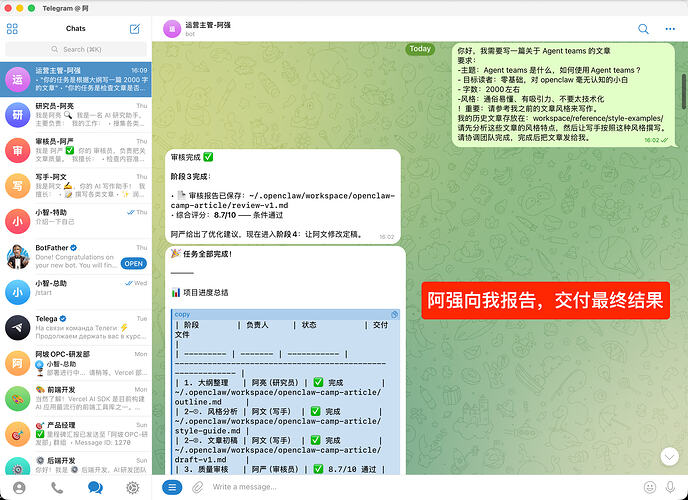This screenshot has height=500, width=688.
Task: Open the Telega channel chat
Action: click(76, 327)
